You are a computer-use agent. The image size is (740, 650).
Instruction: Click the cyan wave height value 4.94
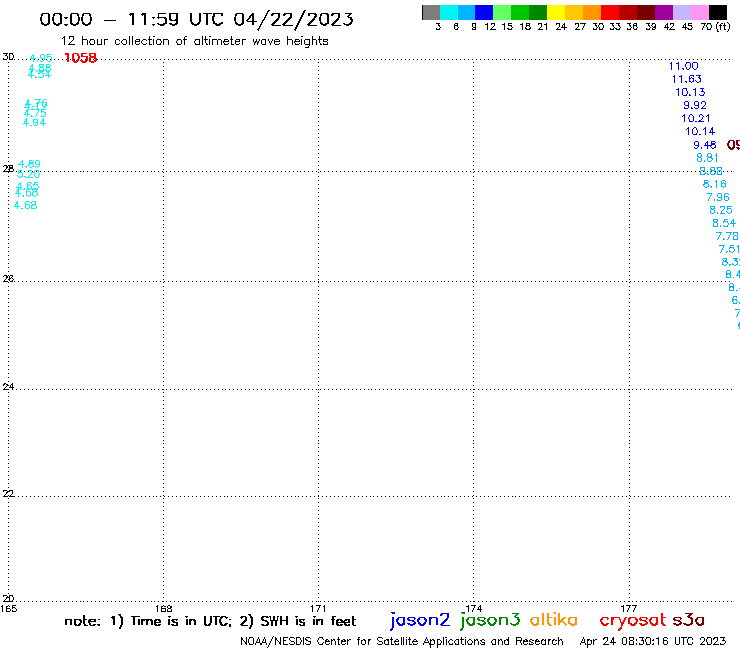click(34, 122)
